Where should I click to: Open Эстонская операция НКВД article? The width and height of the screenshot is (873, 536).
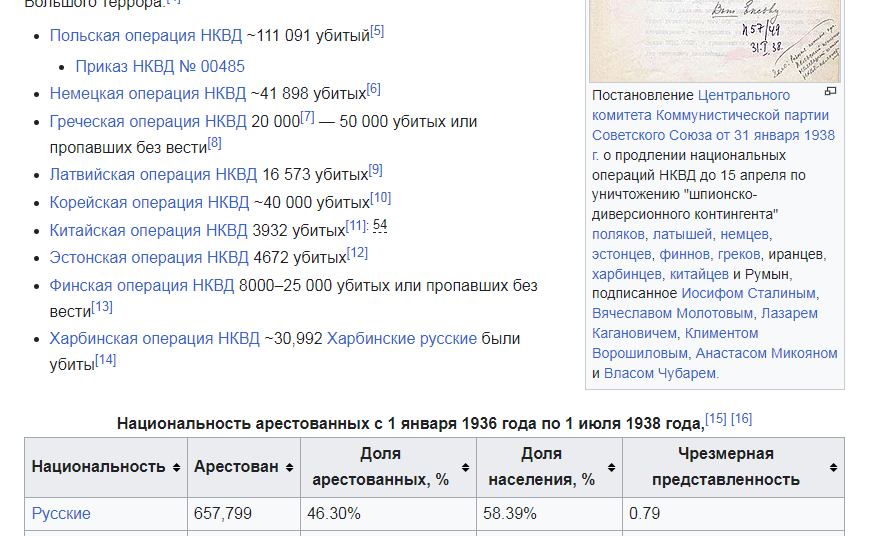[149, 257]
